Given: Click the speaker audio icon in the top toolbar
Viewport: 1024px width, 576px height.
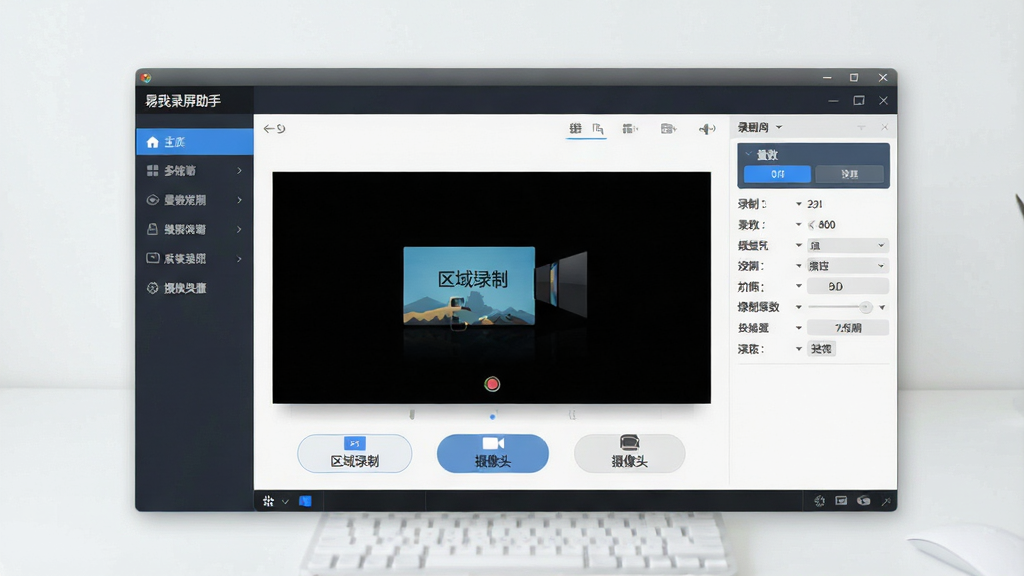Looking at the screenshot, I should click(707, 129).
